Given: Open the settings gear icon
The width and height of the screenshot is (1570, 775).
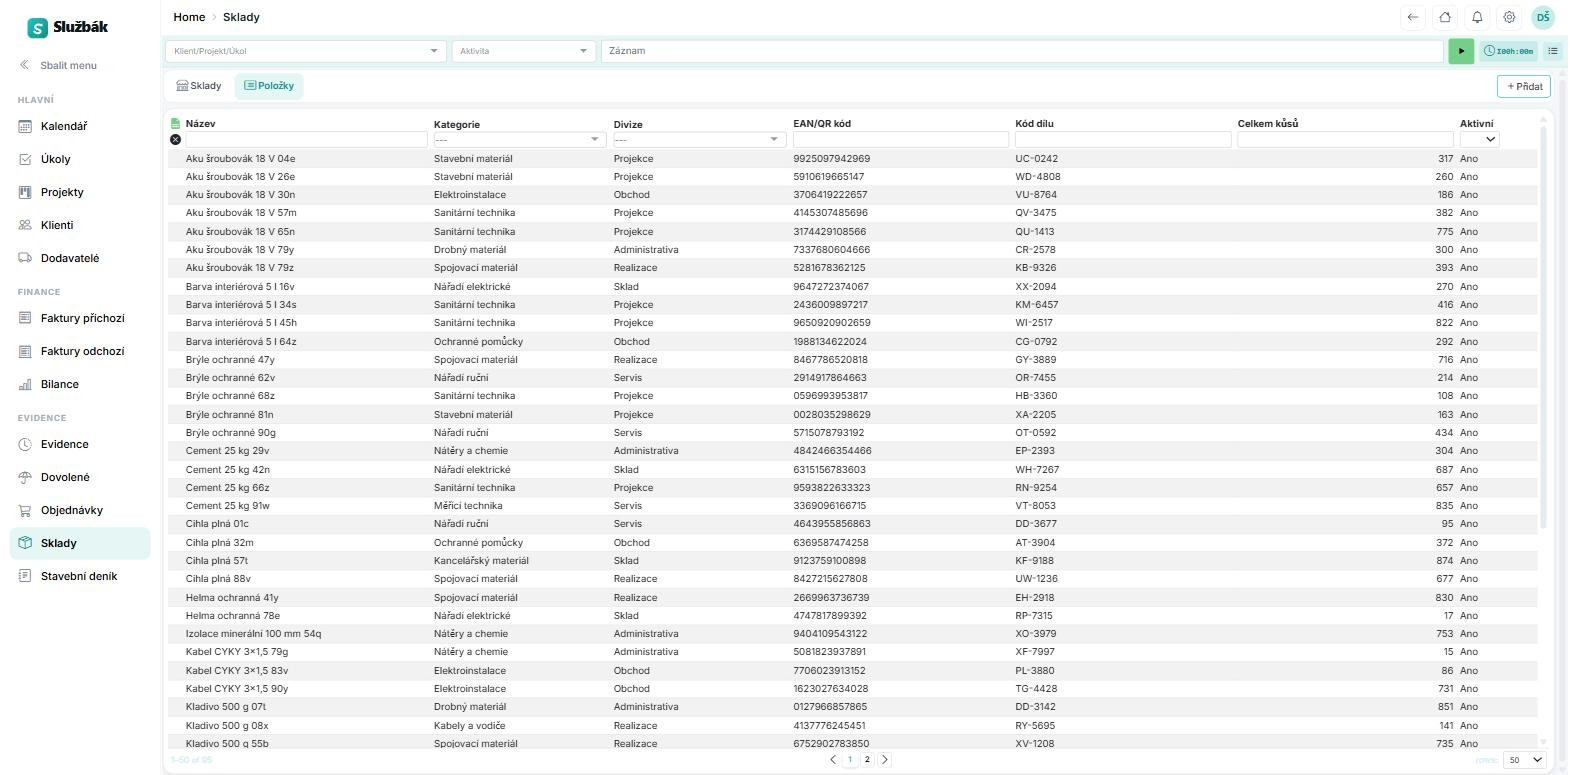Looking at the screenshot, I should tap(1510, 17).
